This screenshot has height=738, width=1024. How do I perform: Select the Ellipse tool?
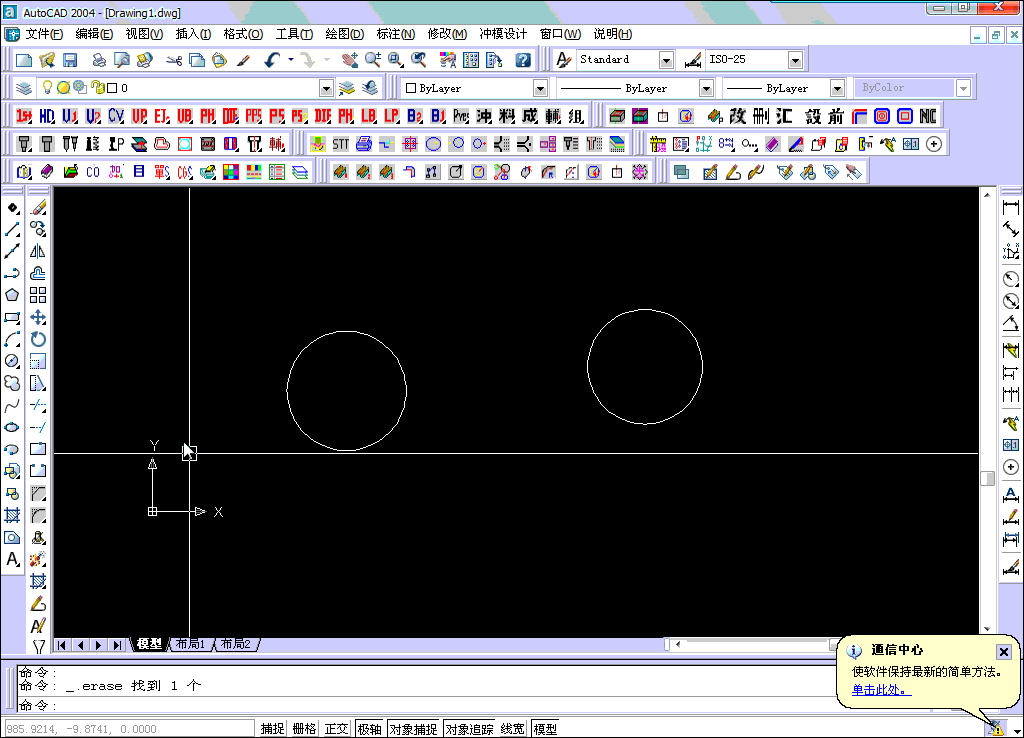click(12, 427)
